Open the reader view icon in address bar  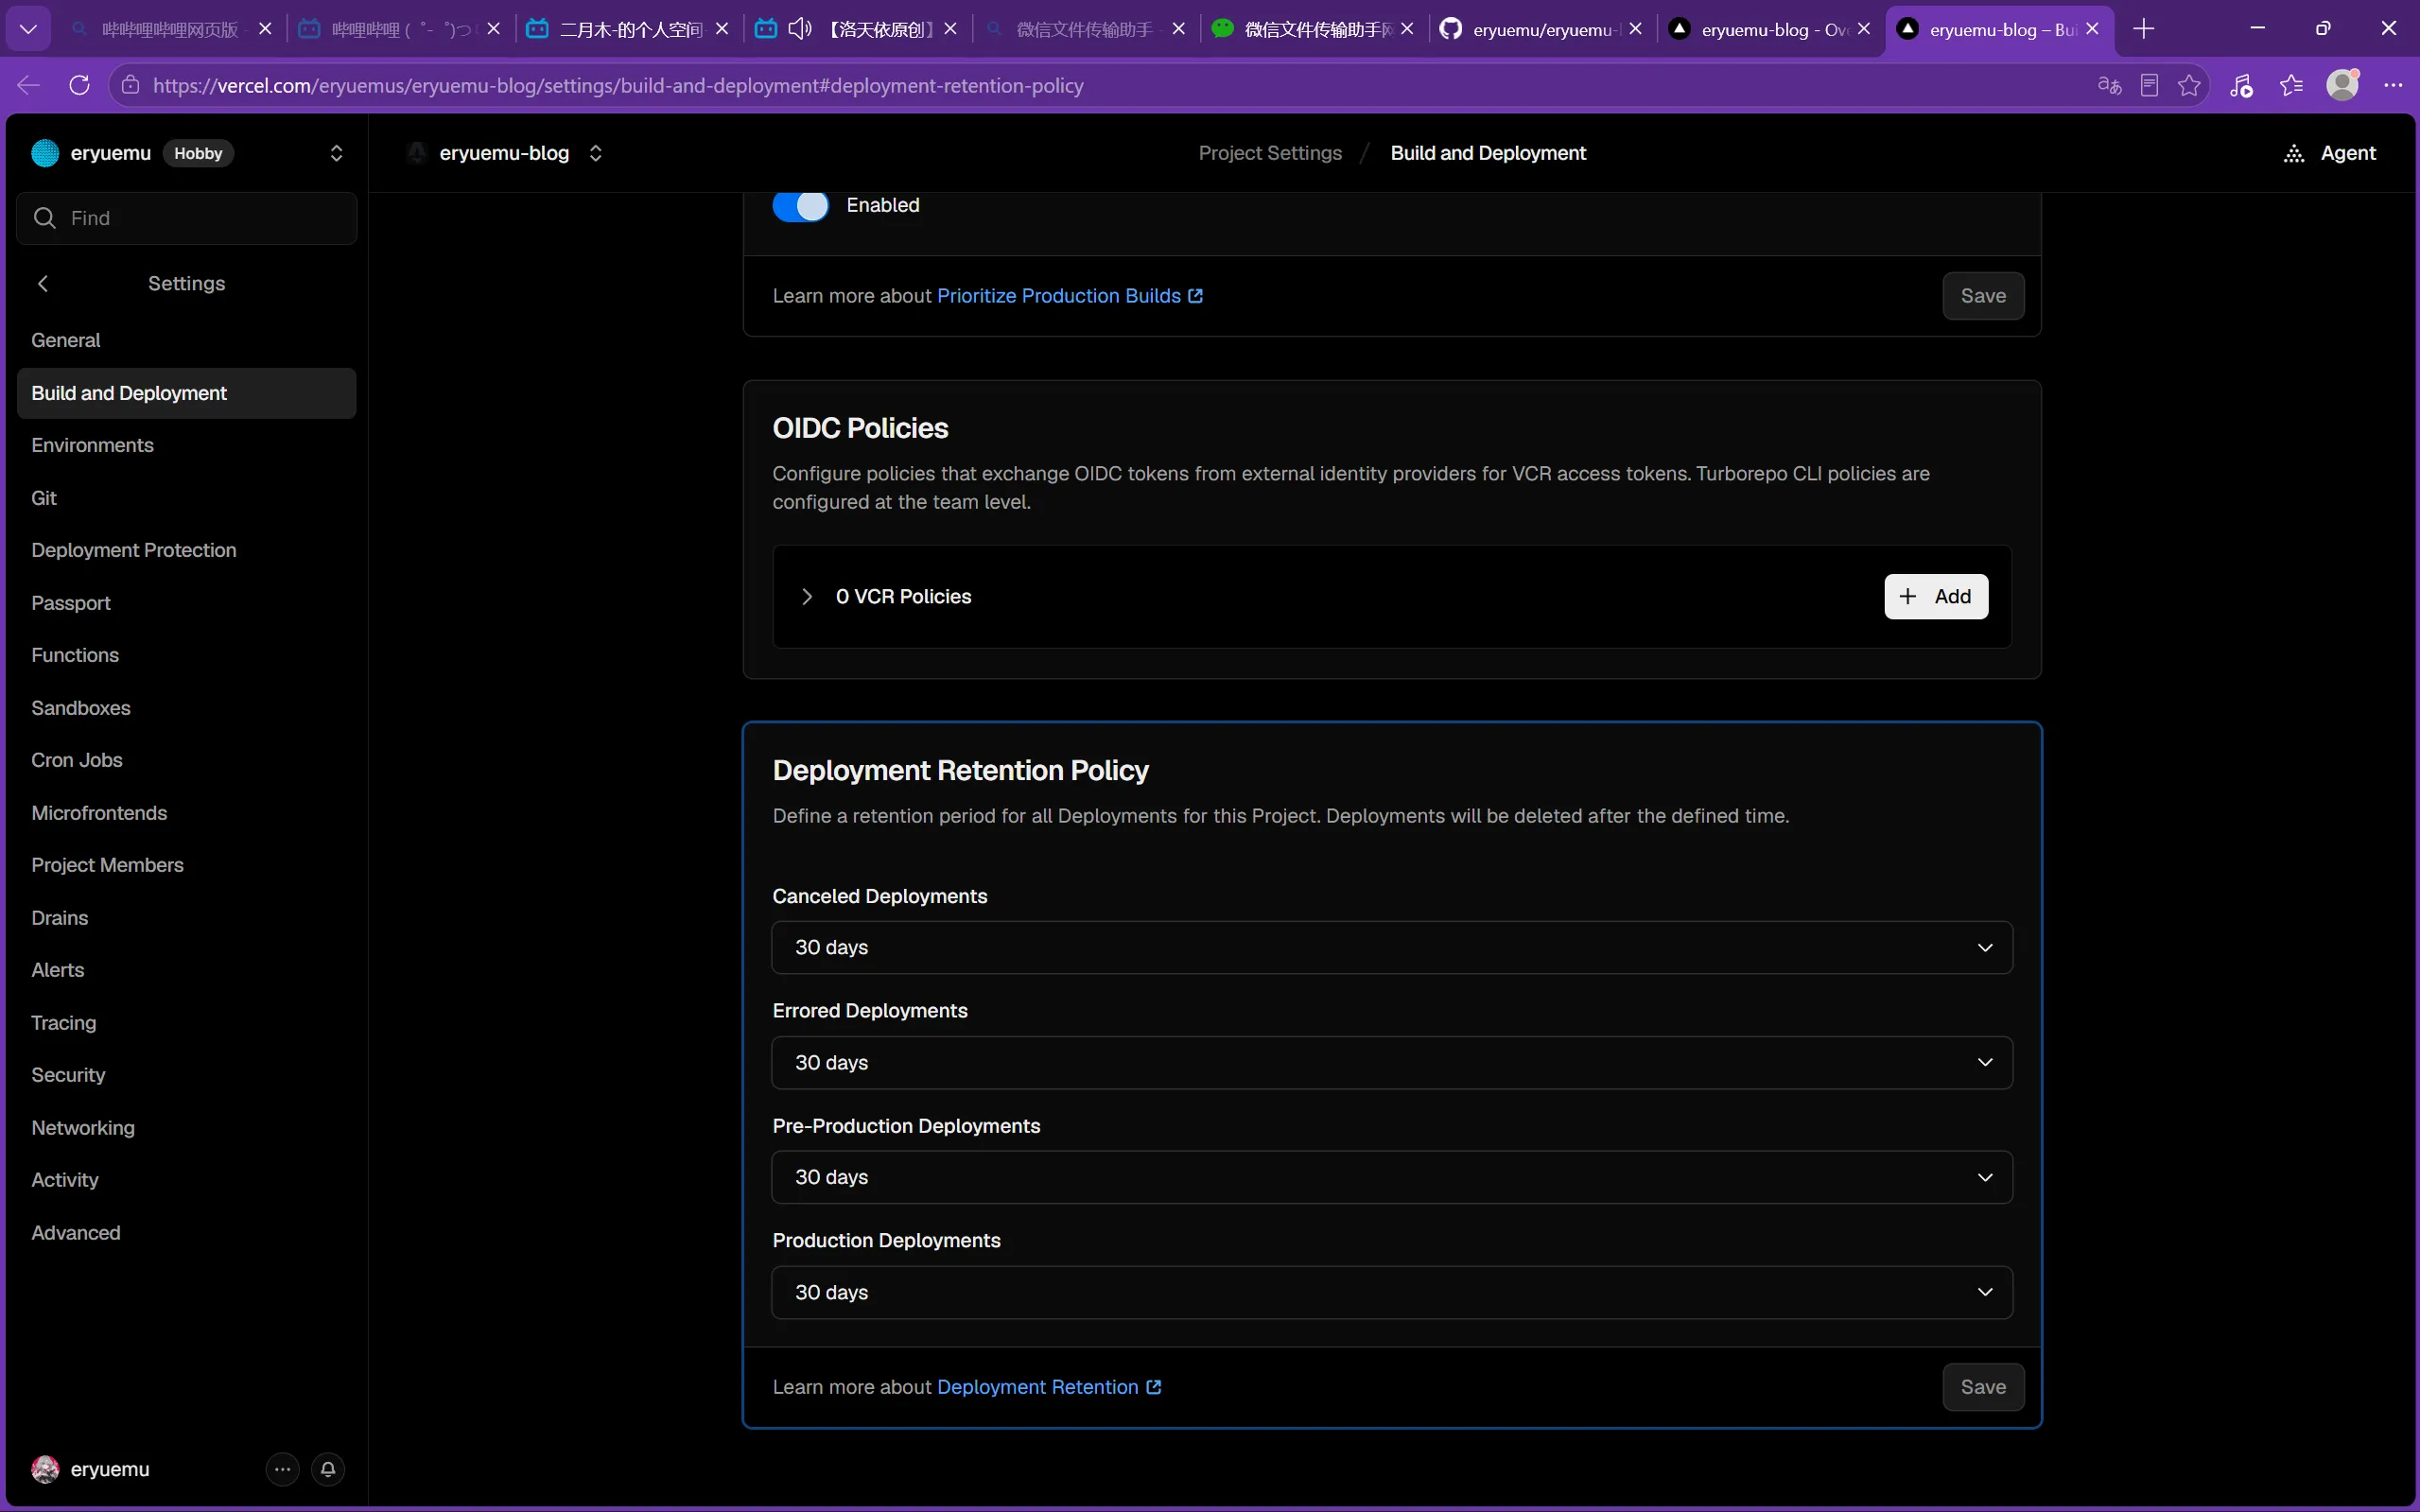(x=2149, y=85)
